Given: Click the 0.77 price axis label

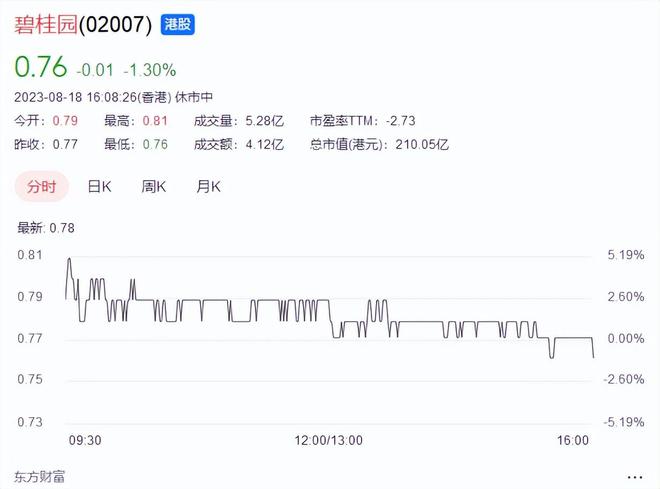Looking at the screenshot, I should click(x=30, y=338).
